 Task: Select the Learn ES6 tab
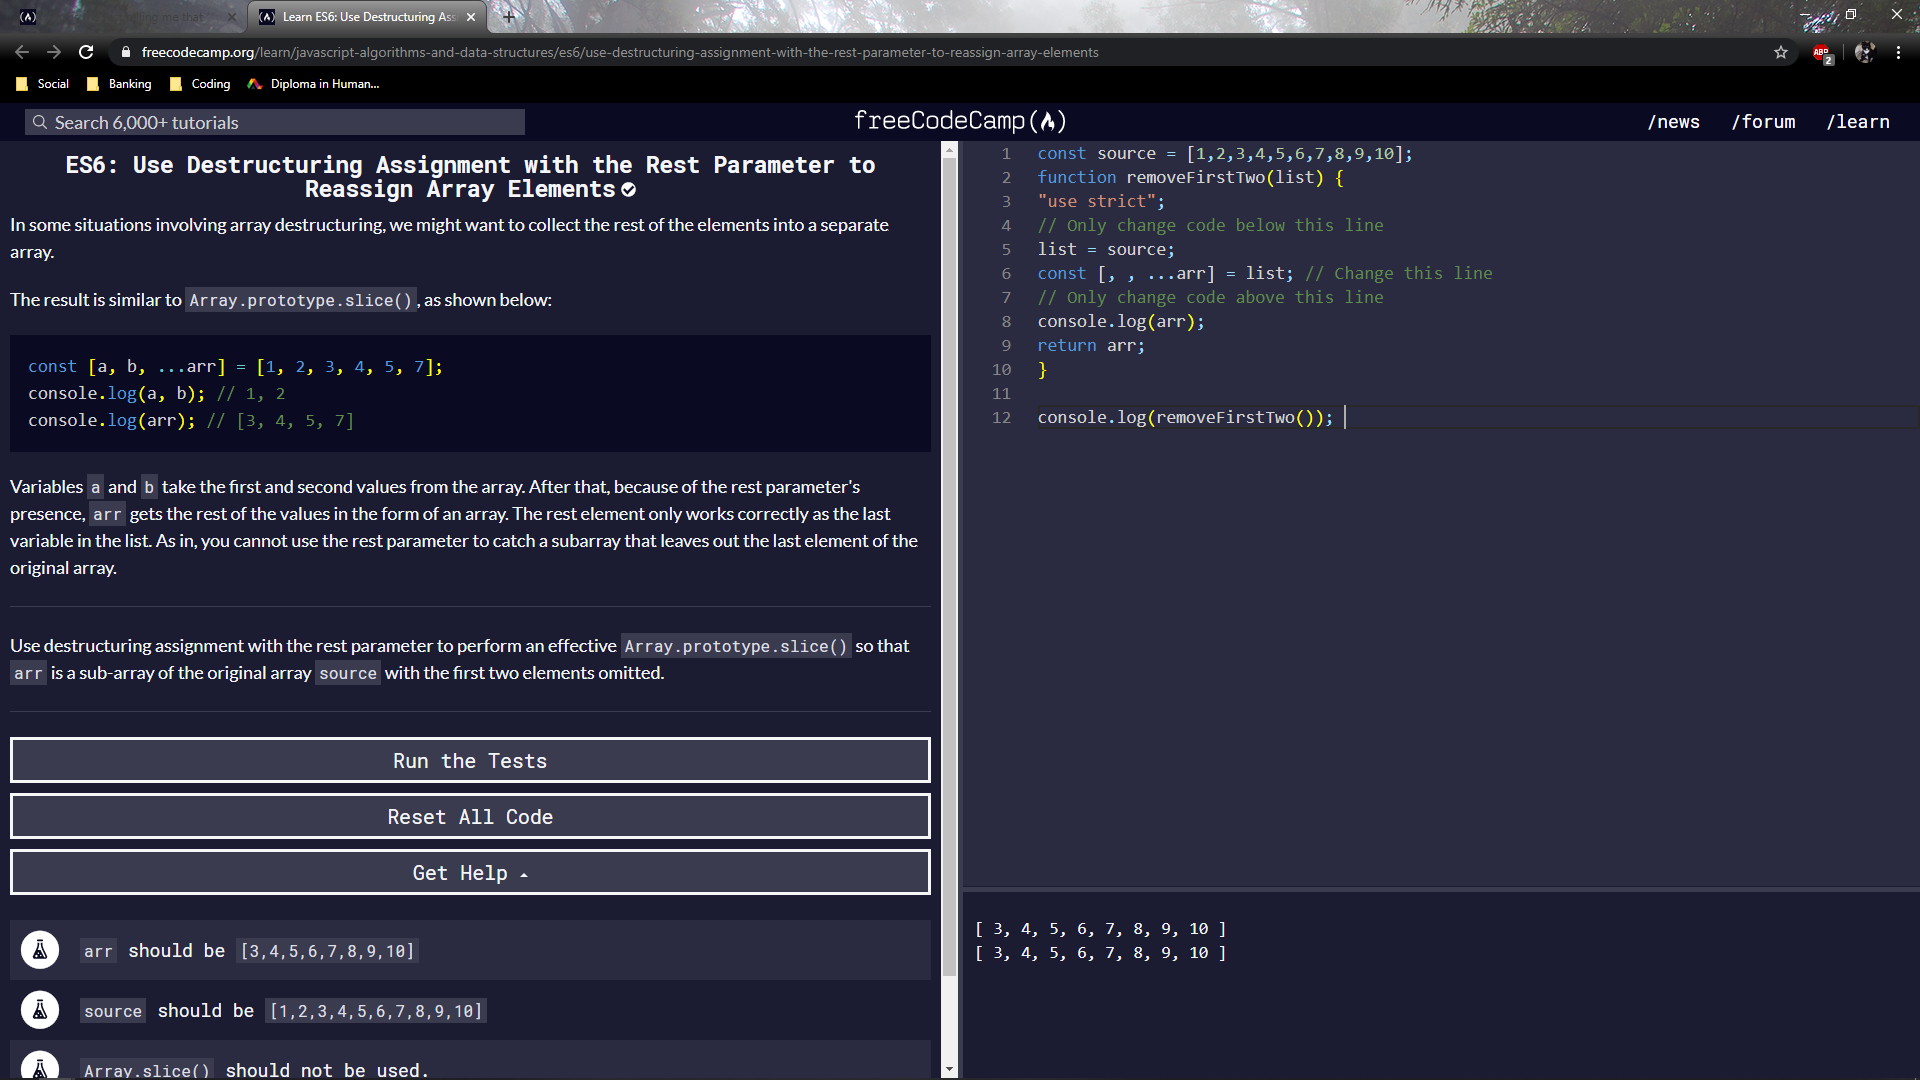pyautogui.click(x=366, y=17)
